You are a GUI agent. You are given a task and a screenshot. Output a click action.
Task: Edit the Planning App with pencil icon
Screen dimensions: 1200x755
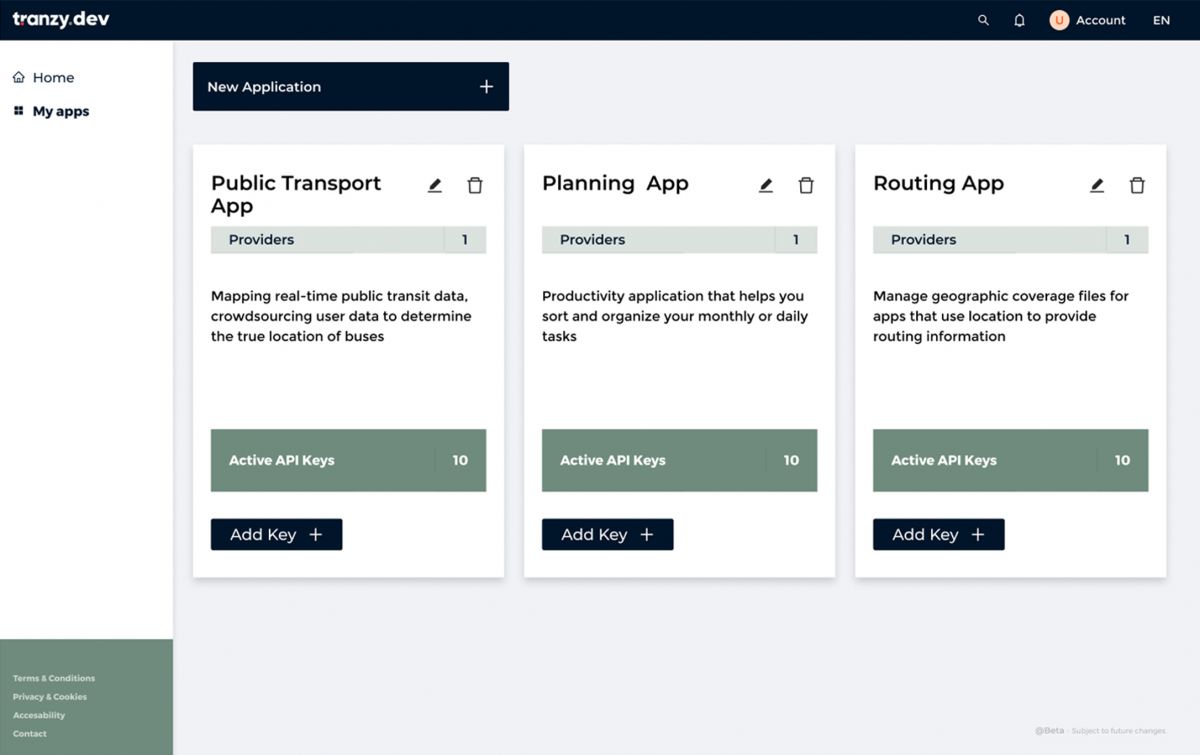pos(766,185)
